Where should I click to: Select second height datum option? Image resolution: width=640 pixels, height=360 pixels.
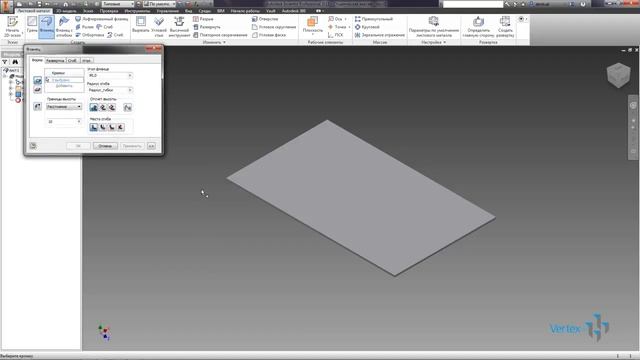[103, 107]
